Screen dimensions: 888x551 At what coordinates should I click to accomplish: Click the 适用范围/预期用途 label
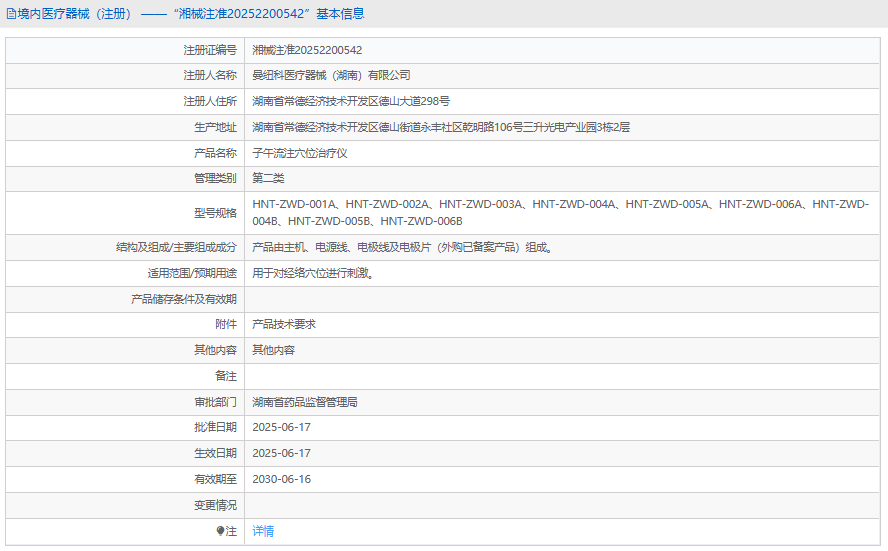(x=192, y=274)
